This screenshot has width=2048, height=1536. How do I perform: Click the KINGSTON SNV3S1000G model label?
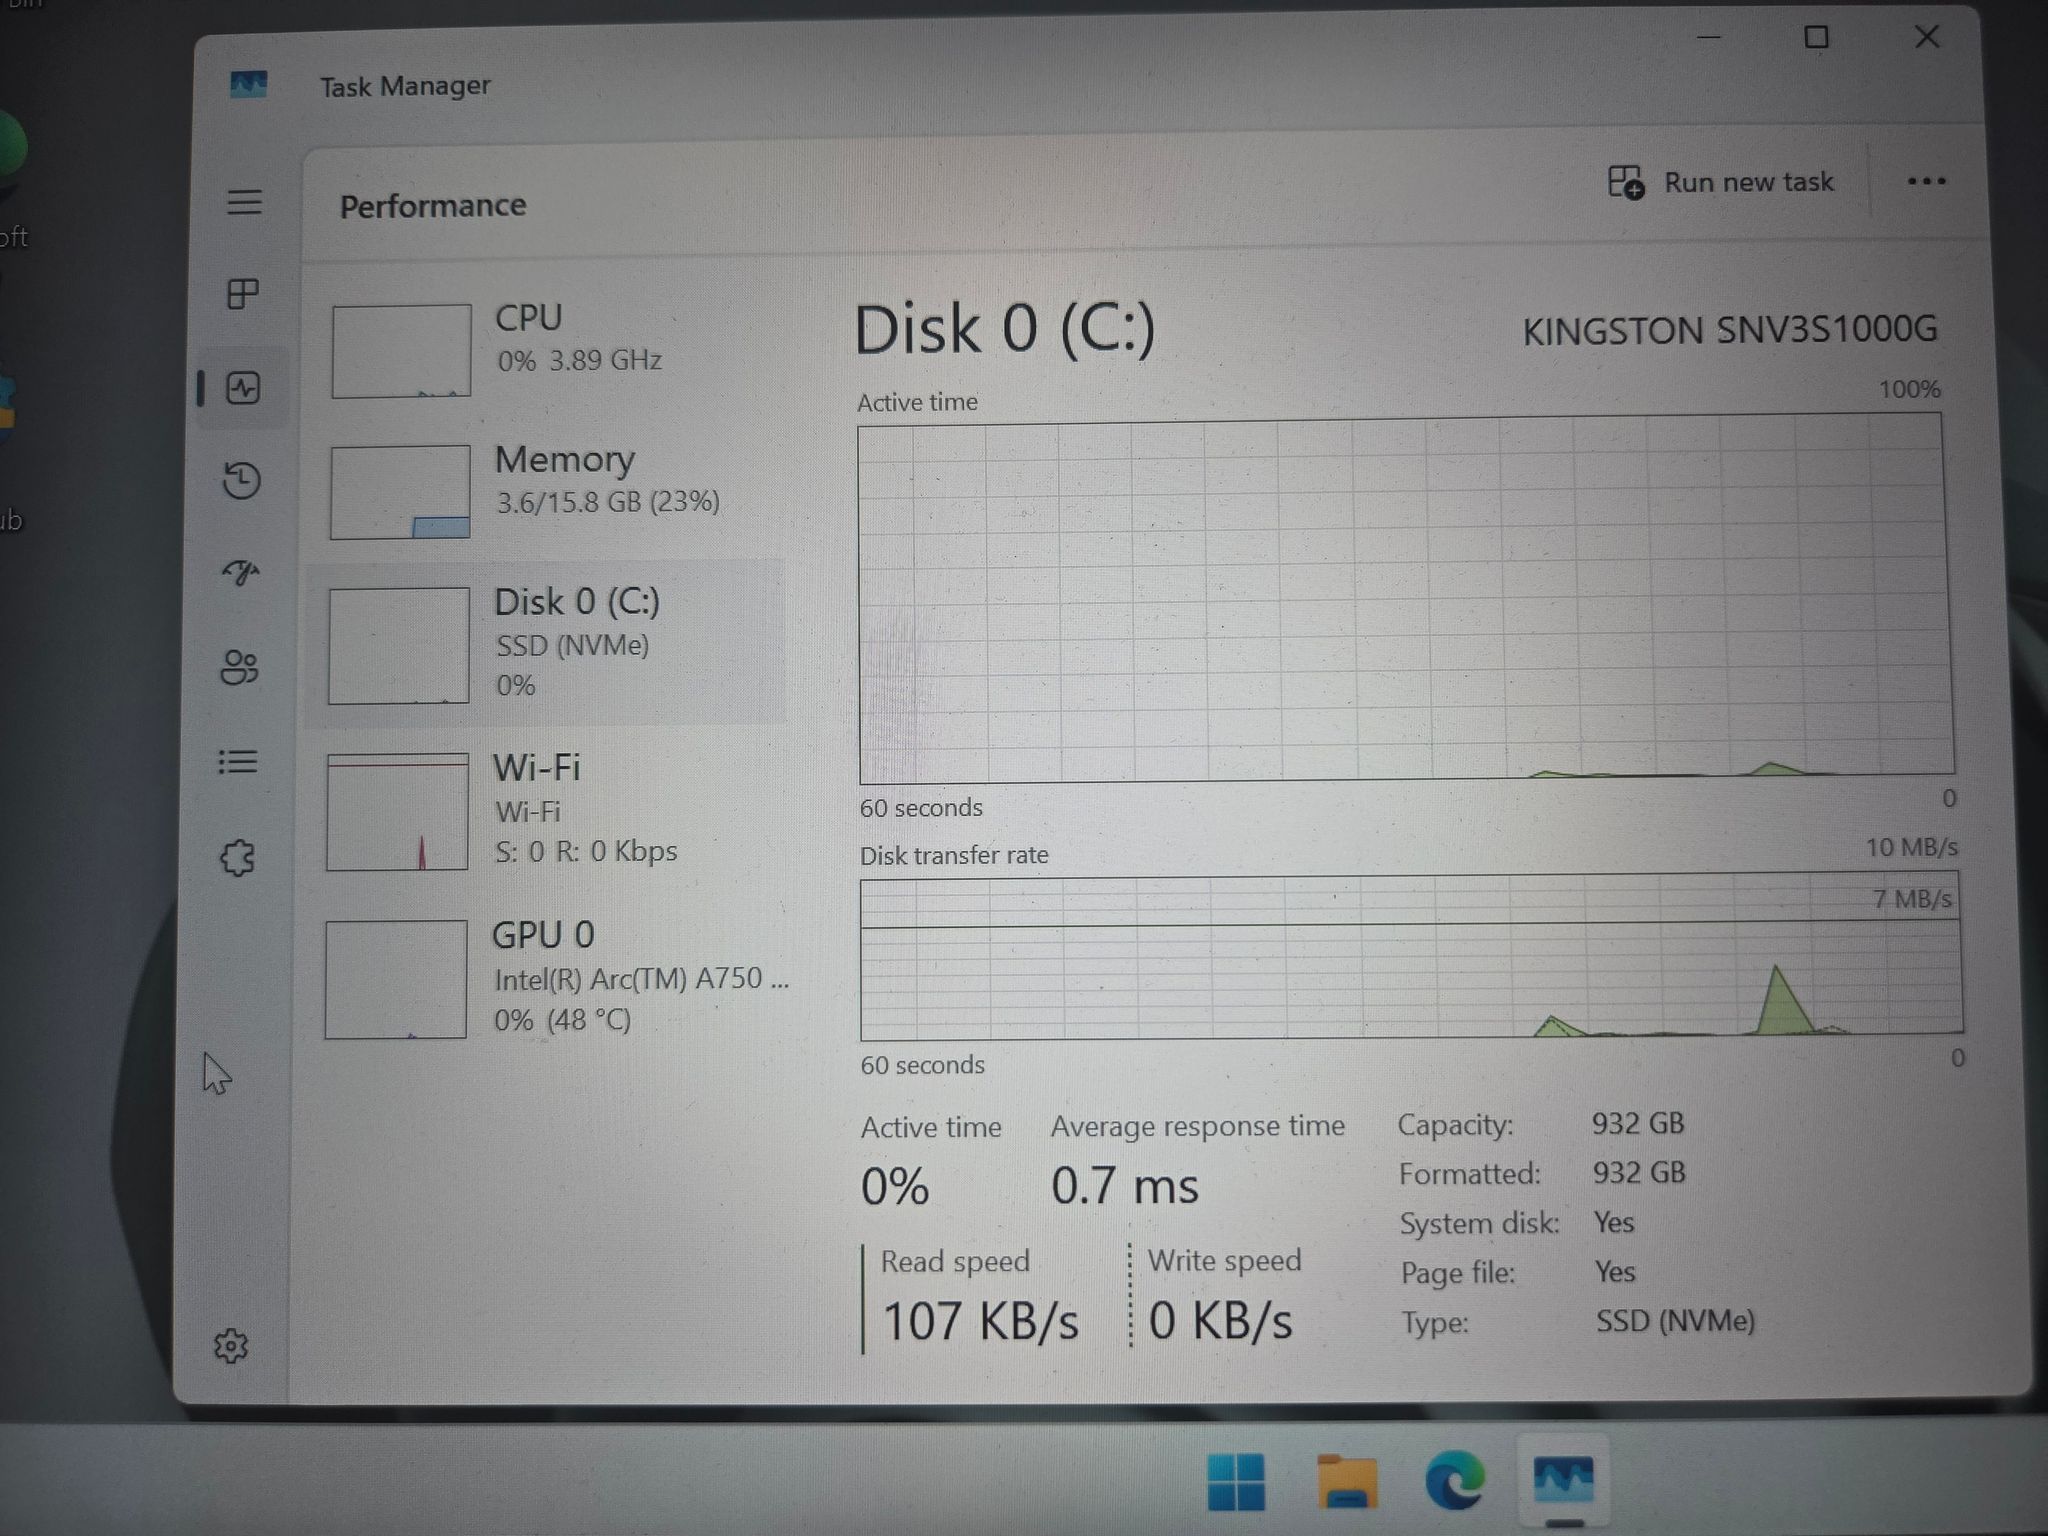1730,330
